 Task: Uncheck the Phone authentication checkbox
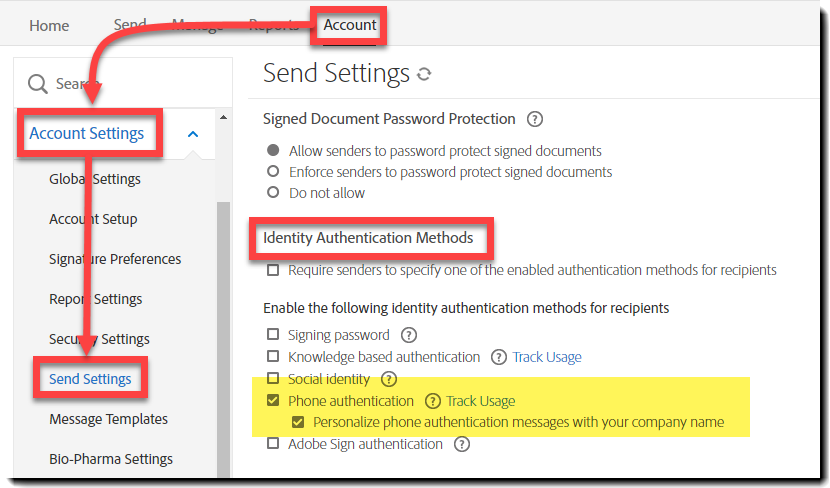[x=273, y=400]
